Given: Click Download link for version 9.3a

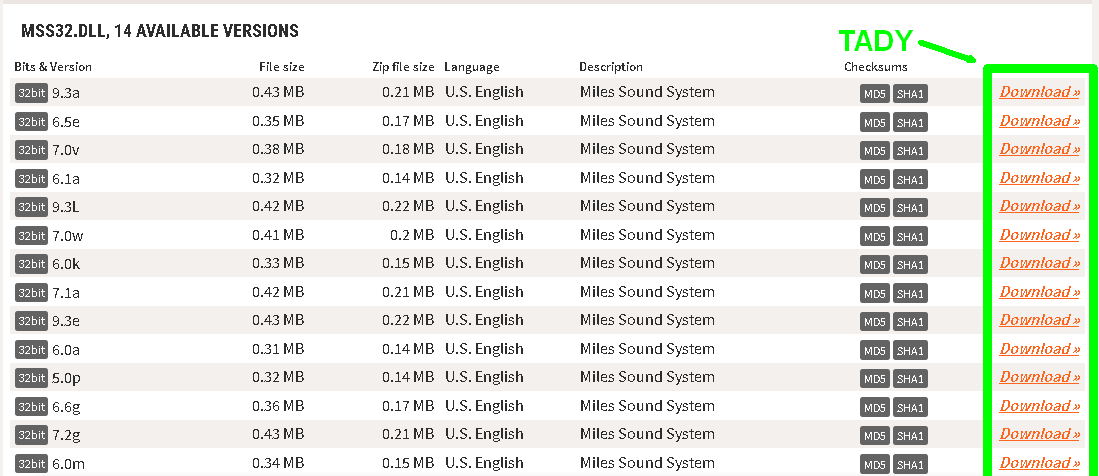Looking at the screenshot, I should point(1039,92).
